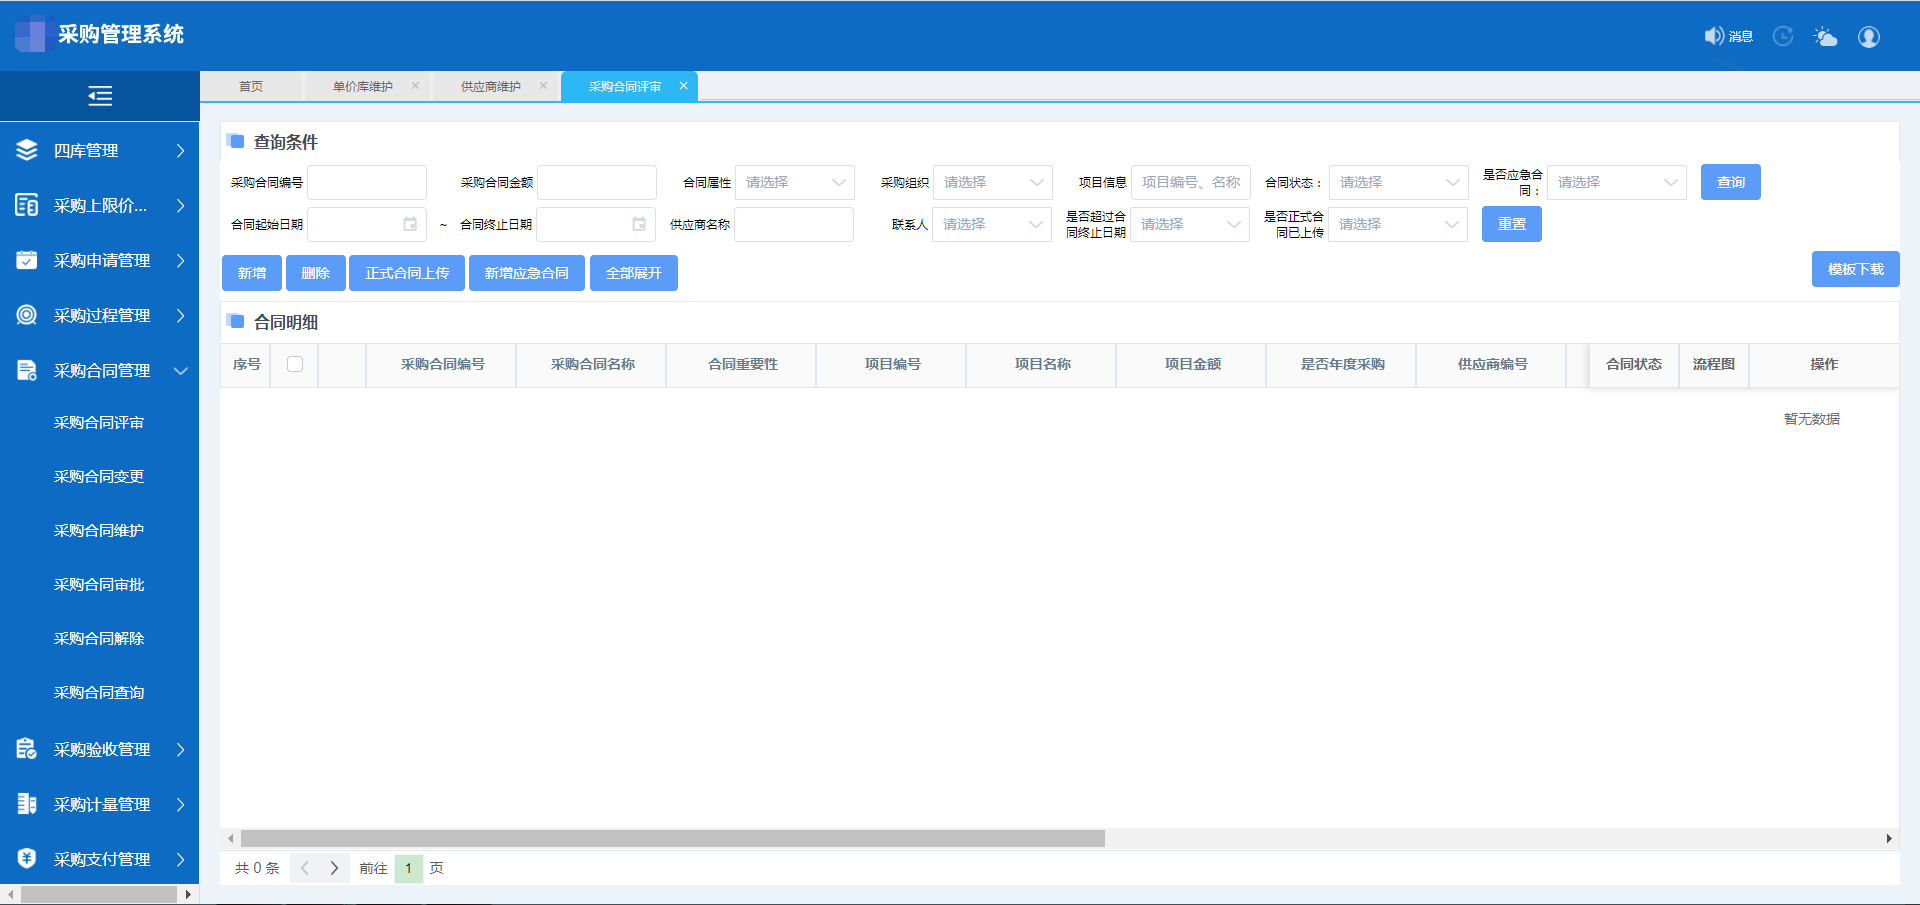1920x905 pixels.
Task: Click the 采购申请管理 calendar icon
Action: (27, 260)
